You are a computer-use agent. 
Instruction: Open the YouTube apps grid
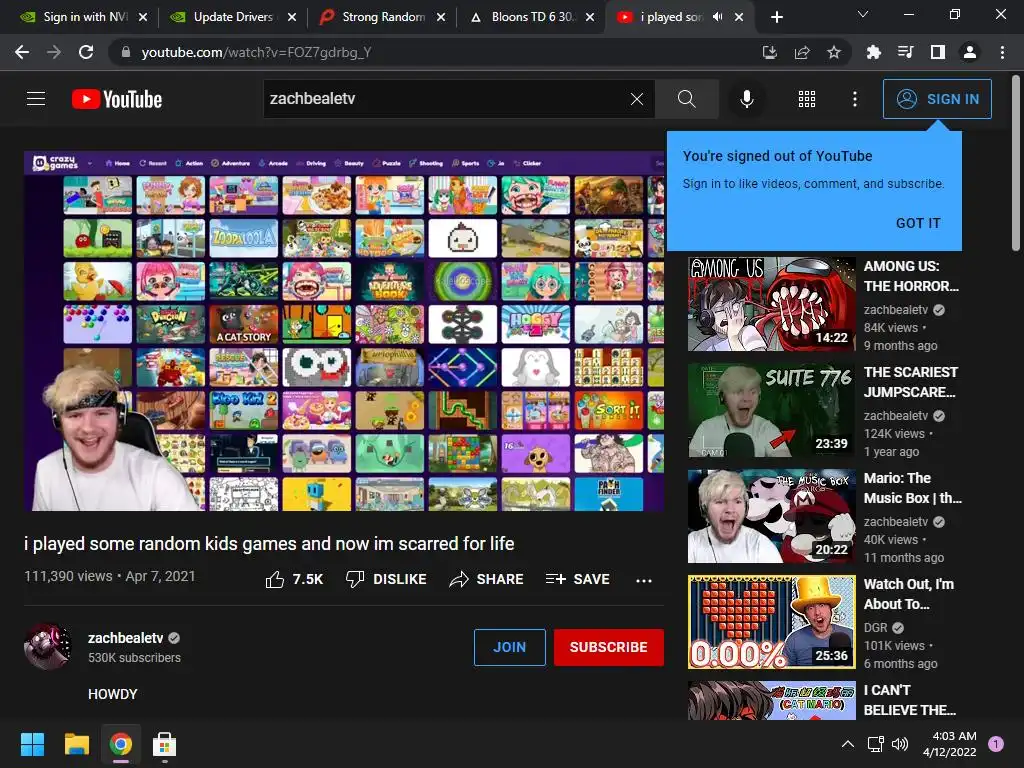[x=807, y=99]
